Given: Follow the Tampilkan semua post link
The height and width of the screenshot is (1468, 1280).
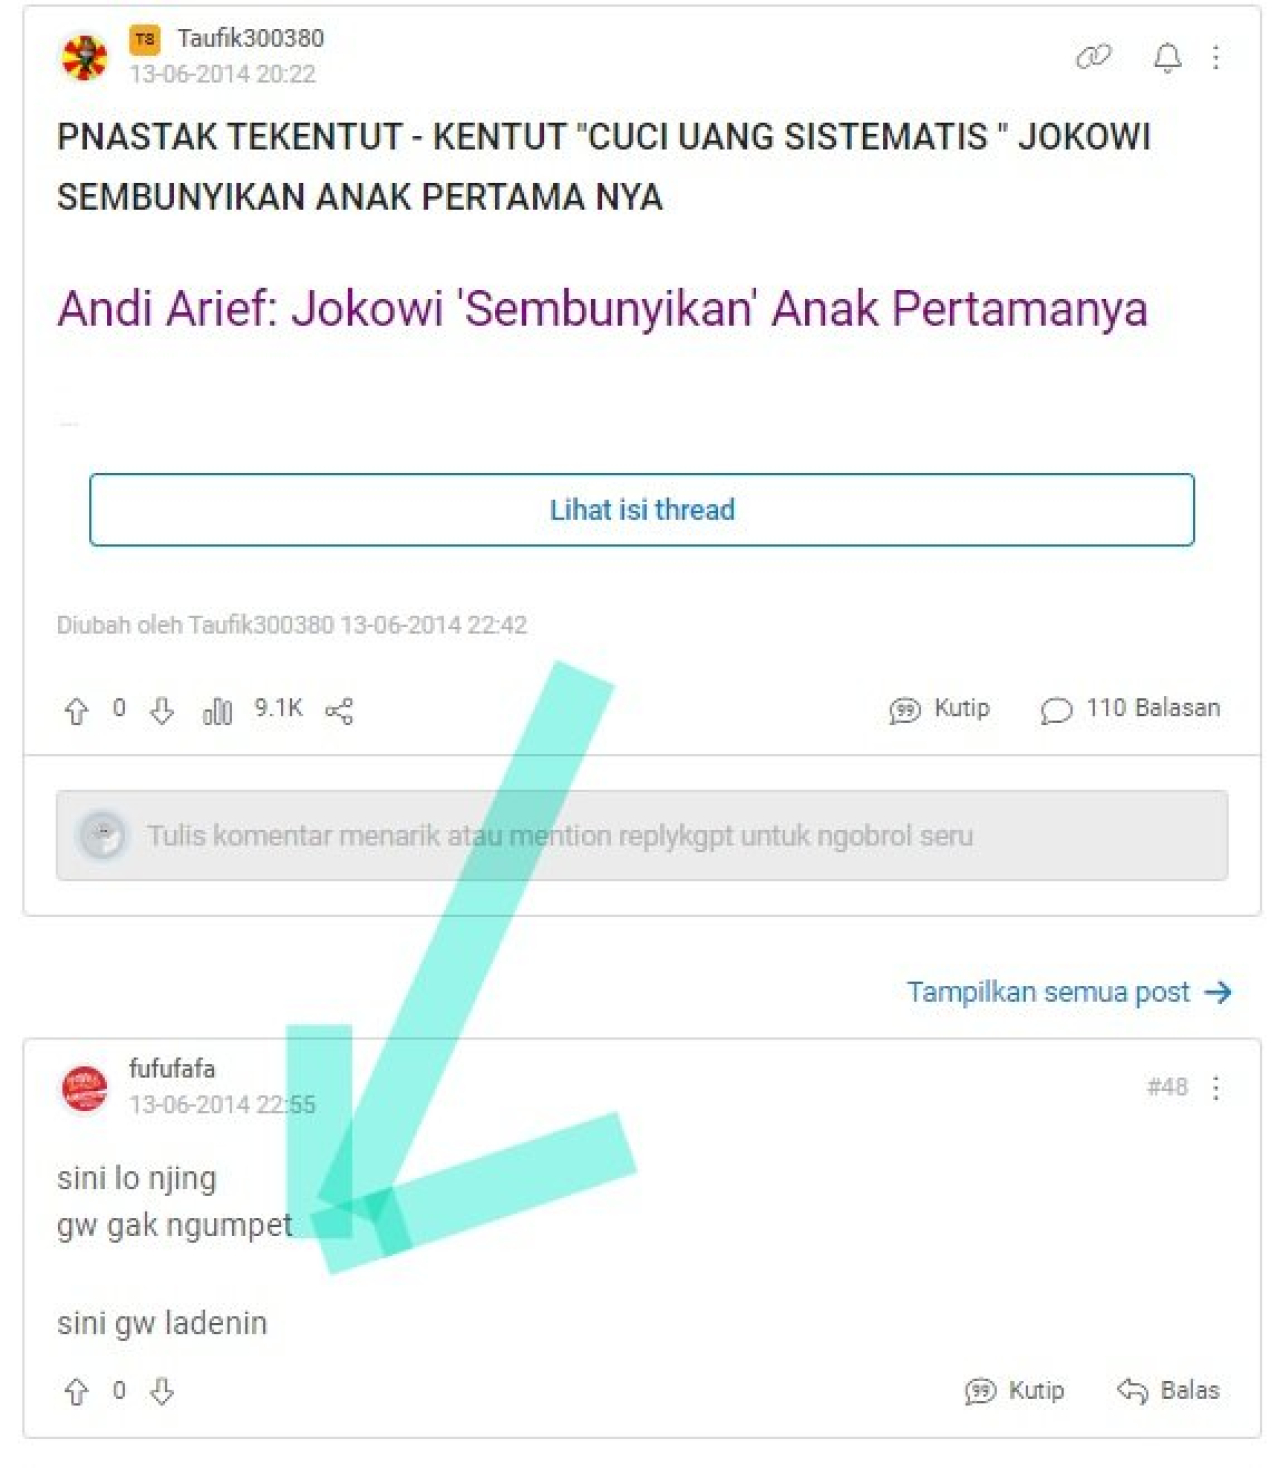Looking at the screenshot, I should [1069, 992].
